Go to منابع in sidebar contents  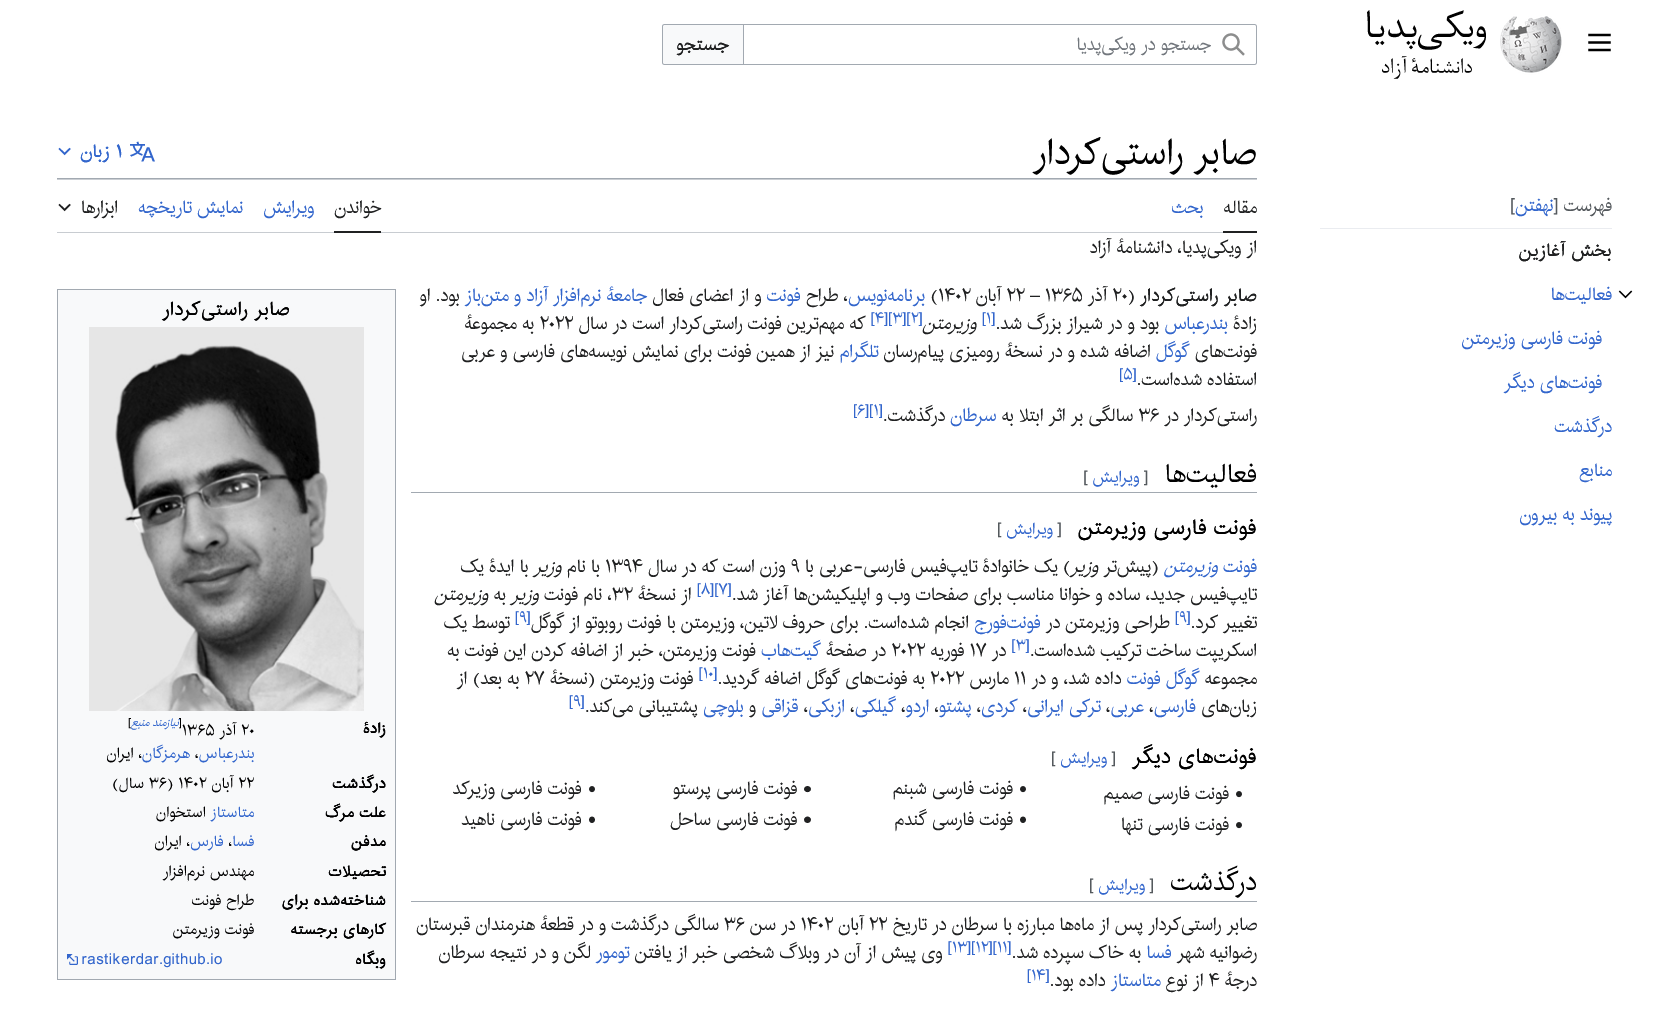point(1595,471)
